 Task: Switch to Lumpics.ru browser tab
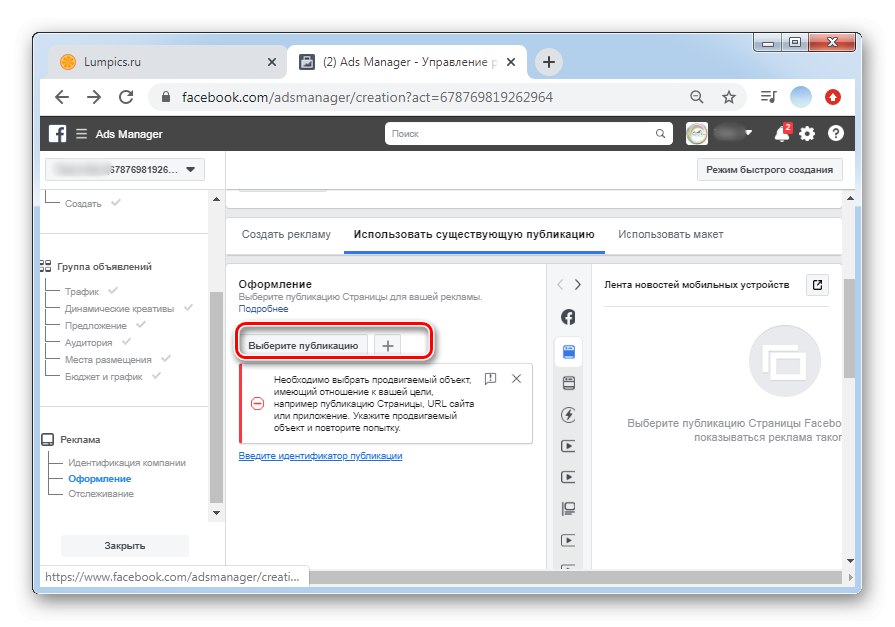166,62
